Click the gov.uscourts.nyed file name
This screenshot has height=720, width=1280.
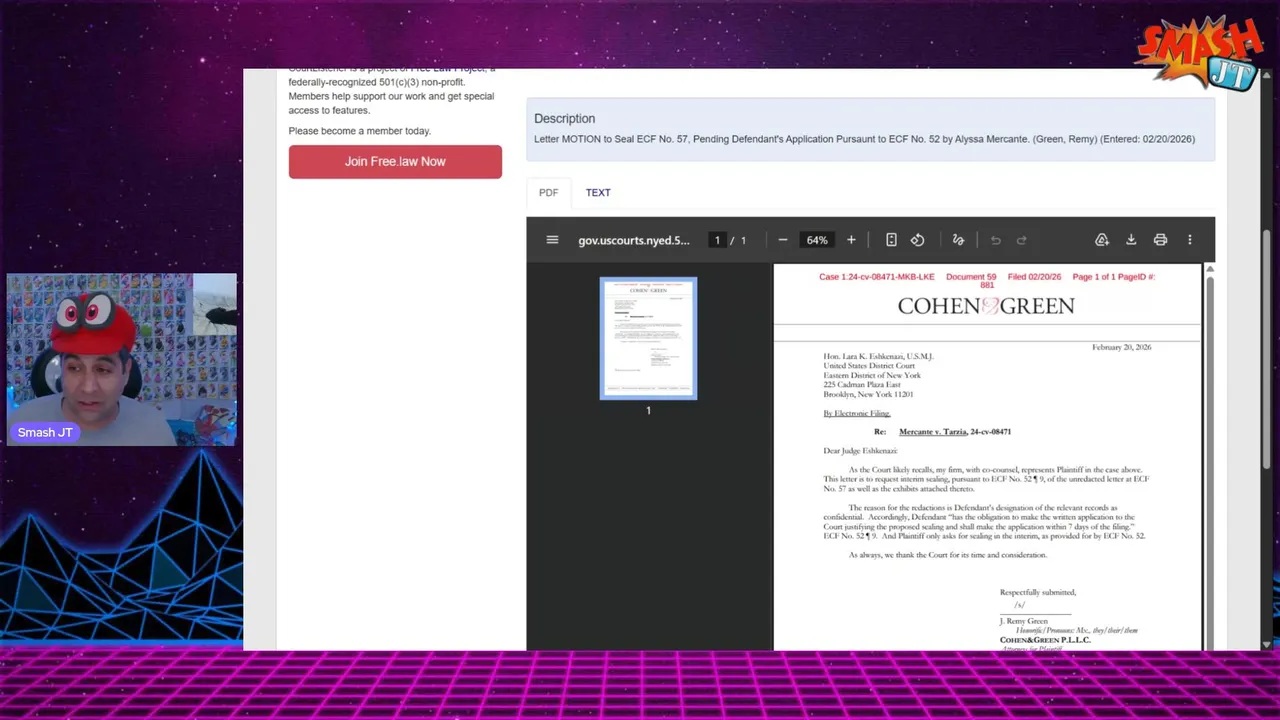pos(634,240)
